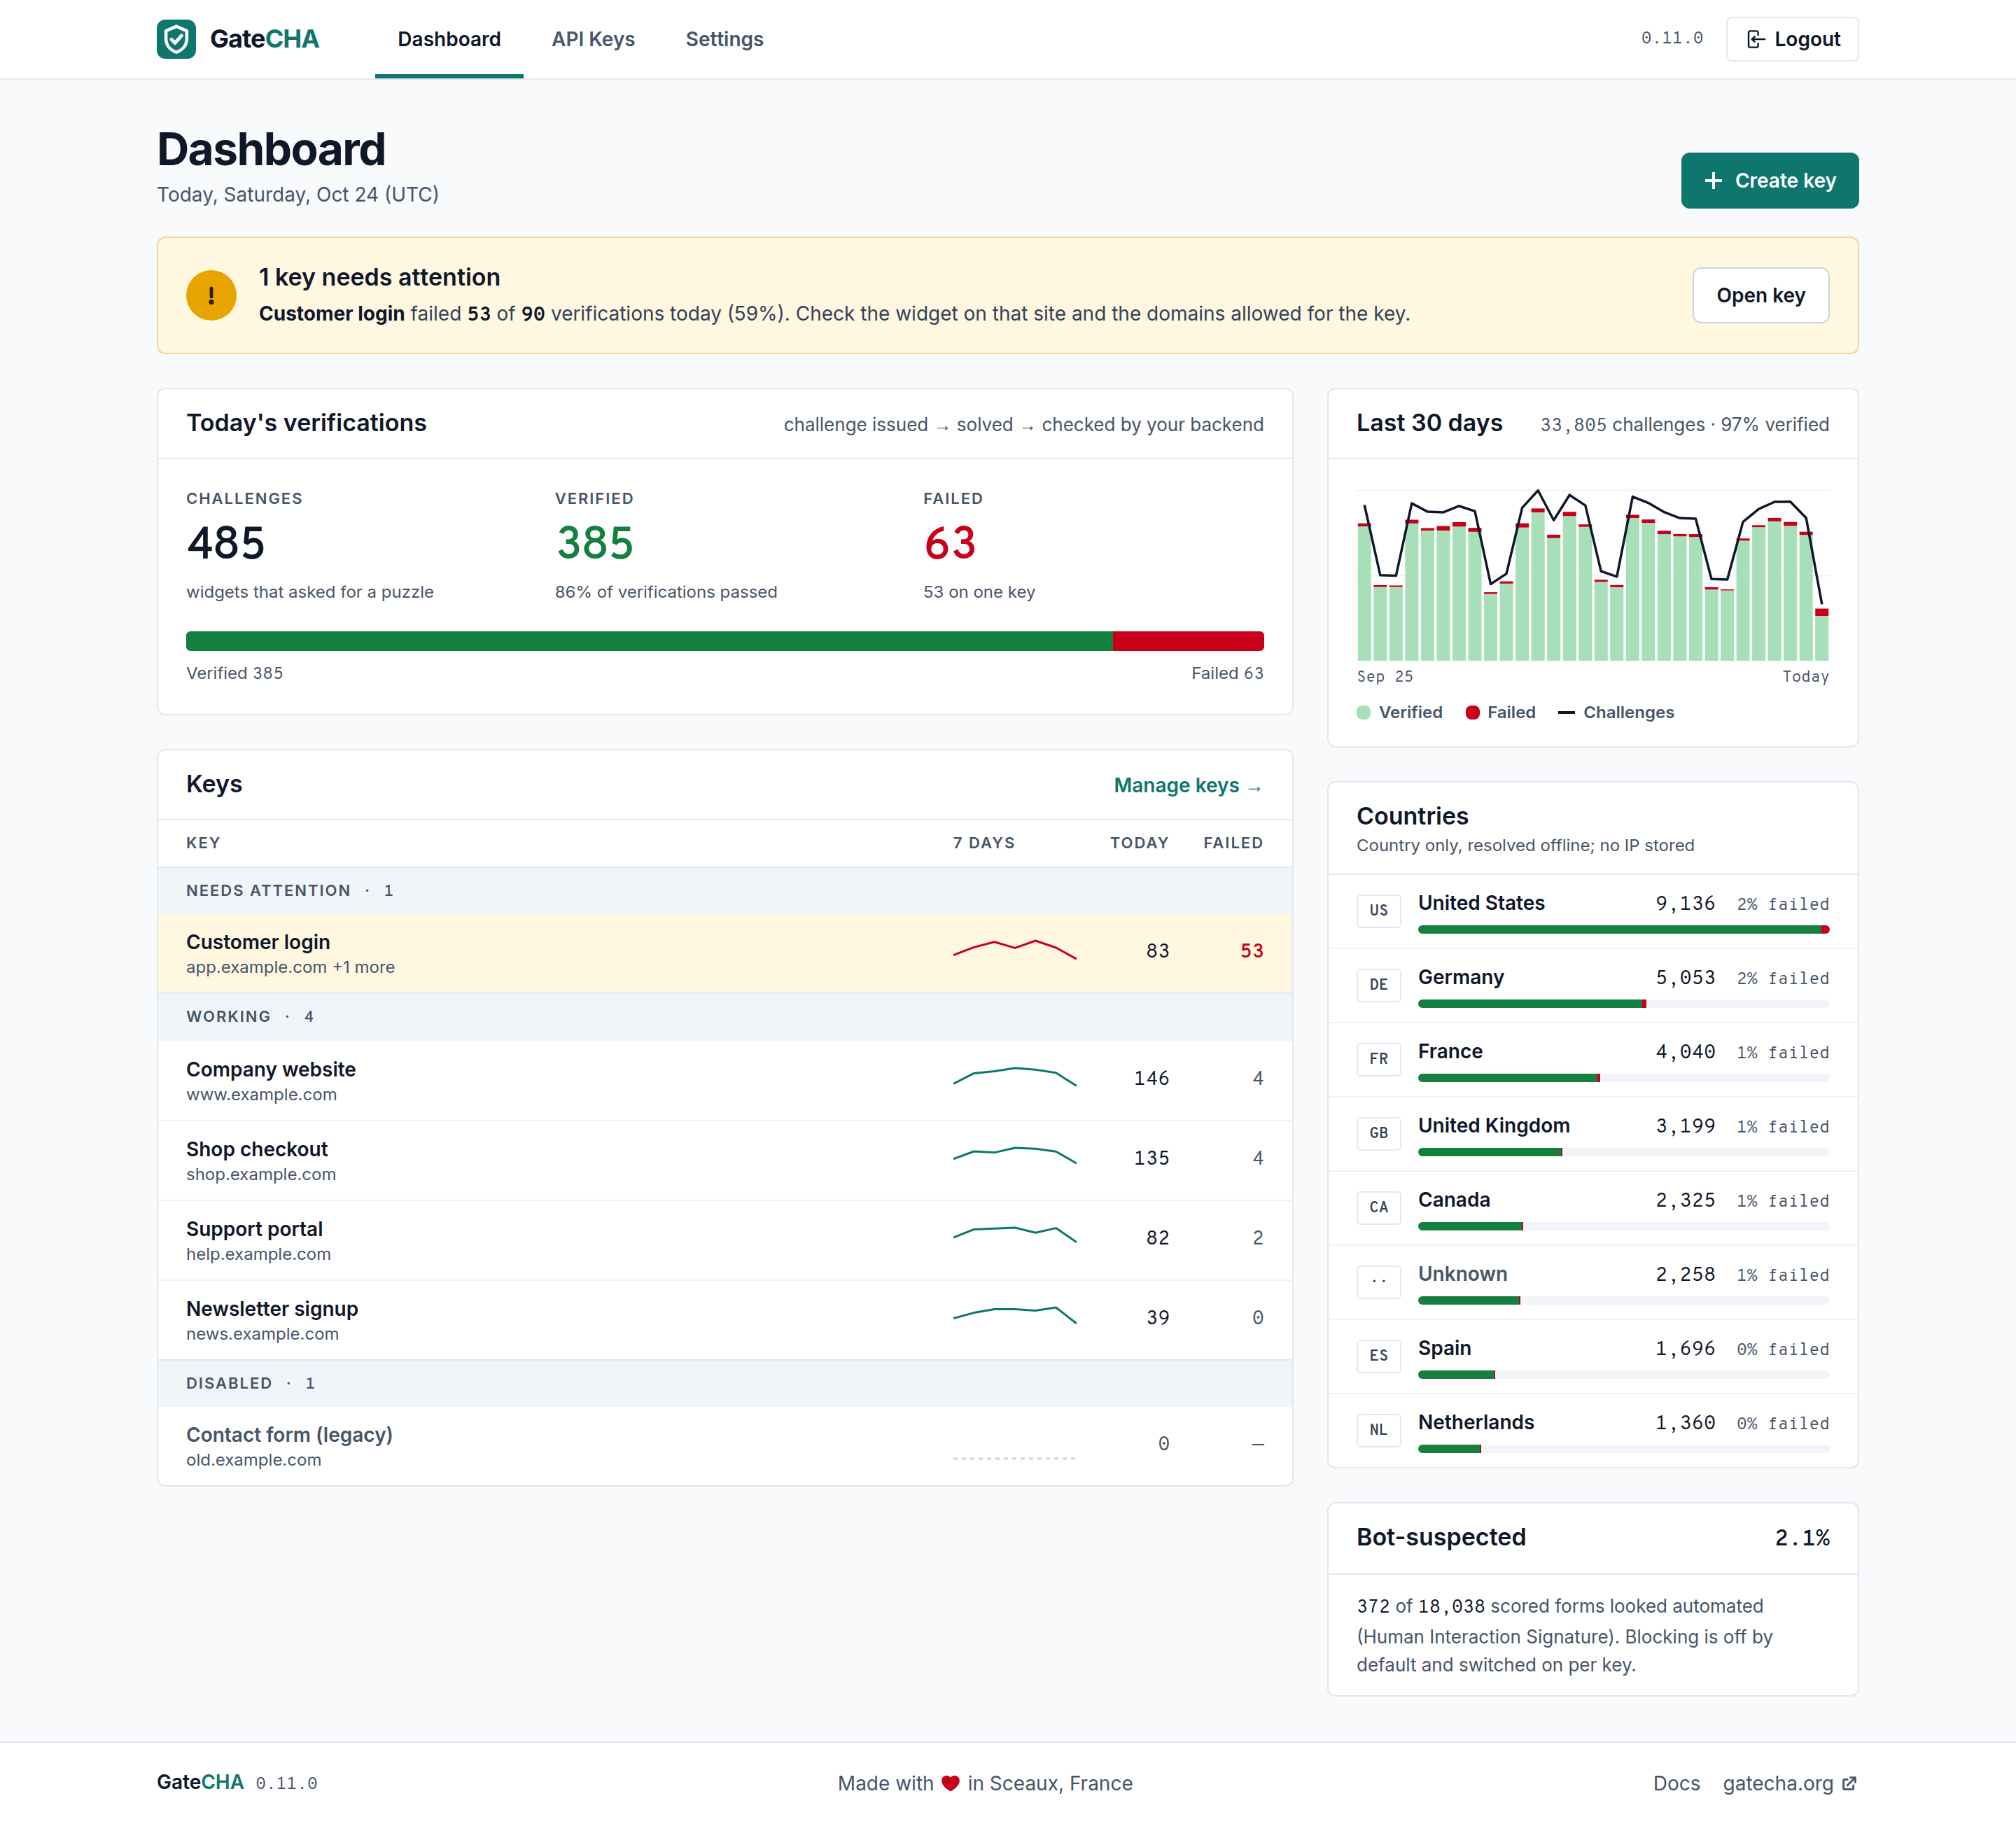Click the Verified legend marker in chart
The image size is (2016, 1824).
click(x=1363, y=712)
